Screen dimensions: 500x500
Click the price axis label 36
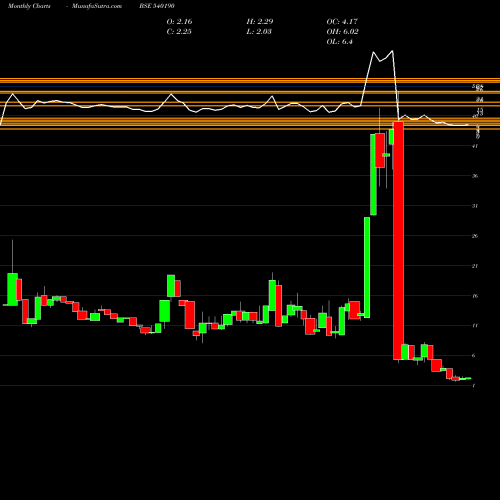point(475,176)
